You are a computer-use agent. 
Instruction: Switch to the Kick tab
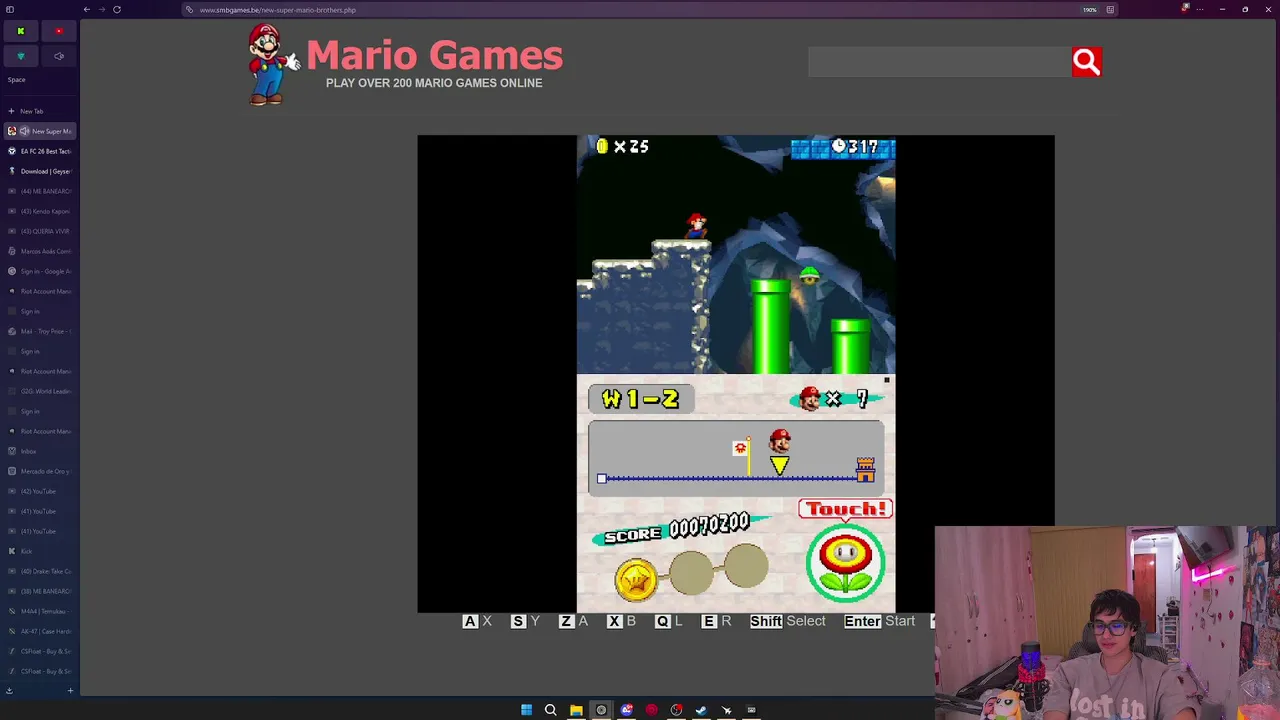click(x=38, y=551)
